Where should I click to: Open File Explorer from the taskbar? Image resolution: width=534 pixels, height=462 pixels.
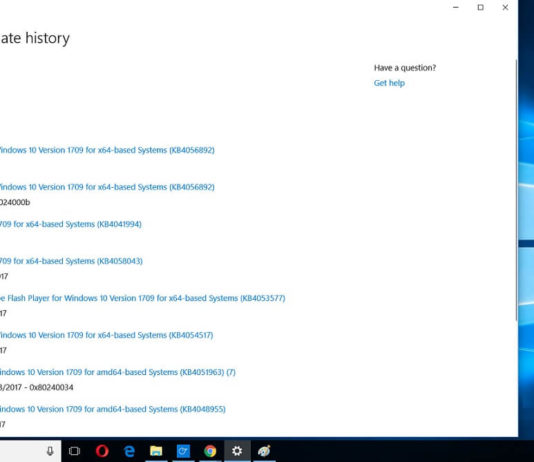coord(156,451)
